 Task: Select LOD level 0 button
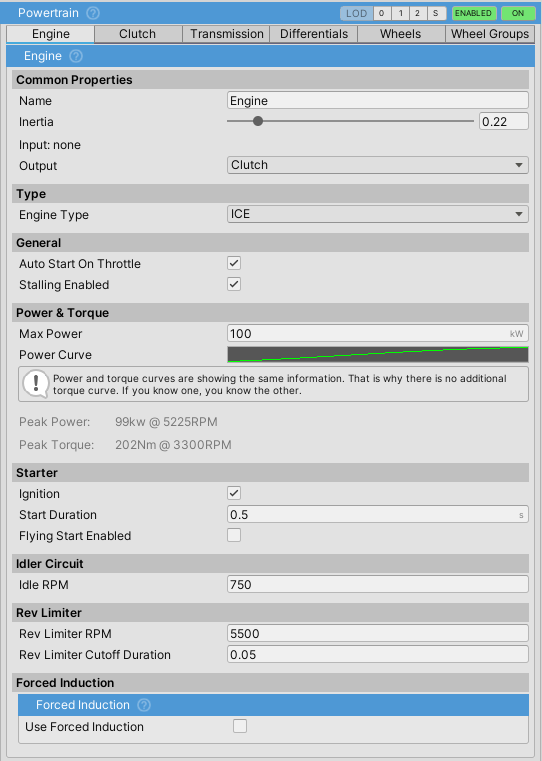point(382,13)
